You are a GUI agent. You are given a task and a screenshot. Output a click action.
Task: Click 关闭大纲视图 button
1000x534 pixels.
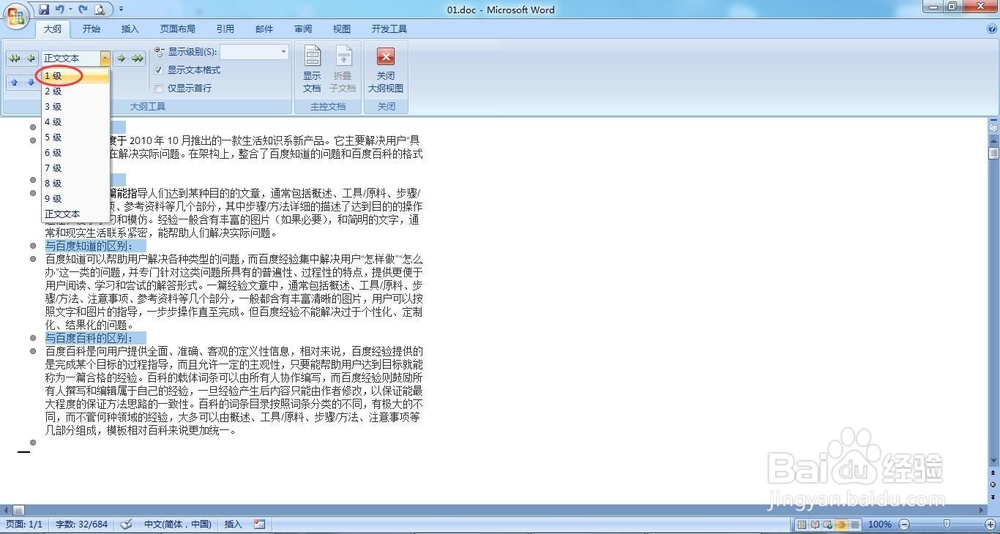click(385, 69)
